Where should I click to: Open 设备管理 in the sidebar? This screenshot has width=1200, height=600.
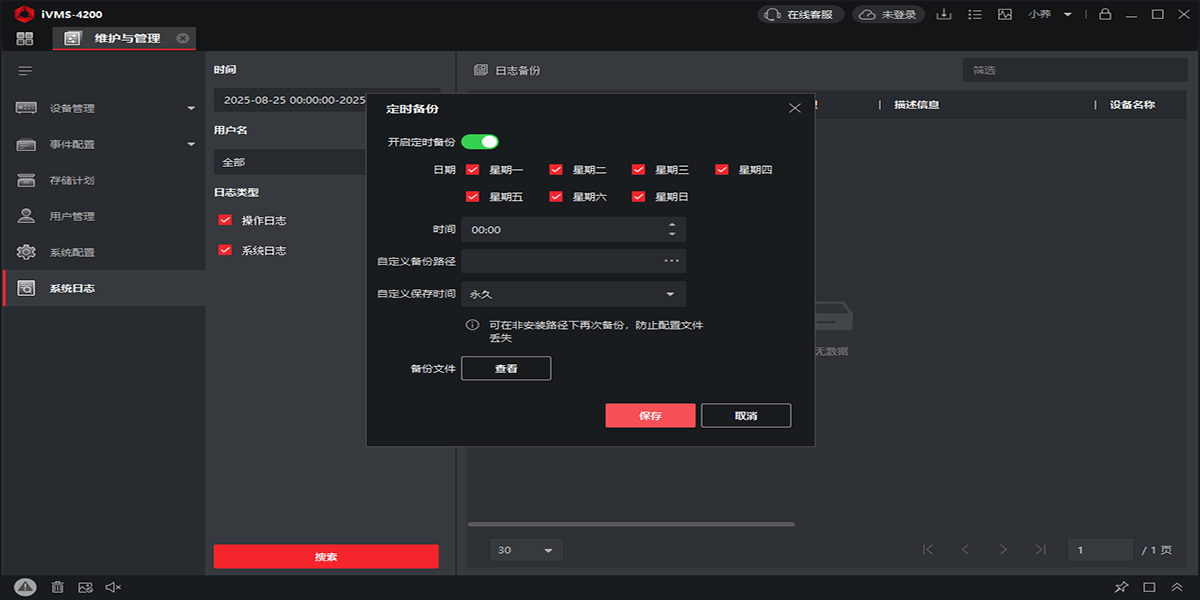(x=103, y=108)
